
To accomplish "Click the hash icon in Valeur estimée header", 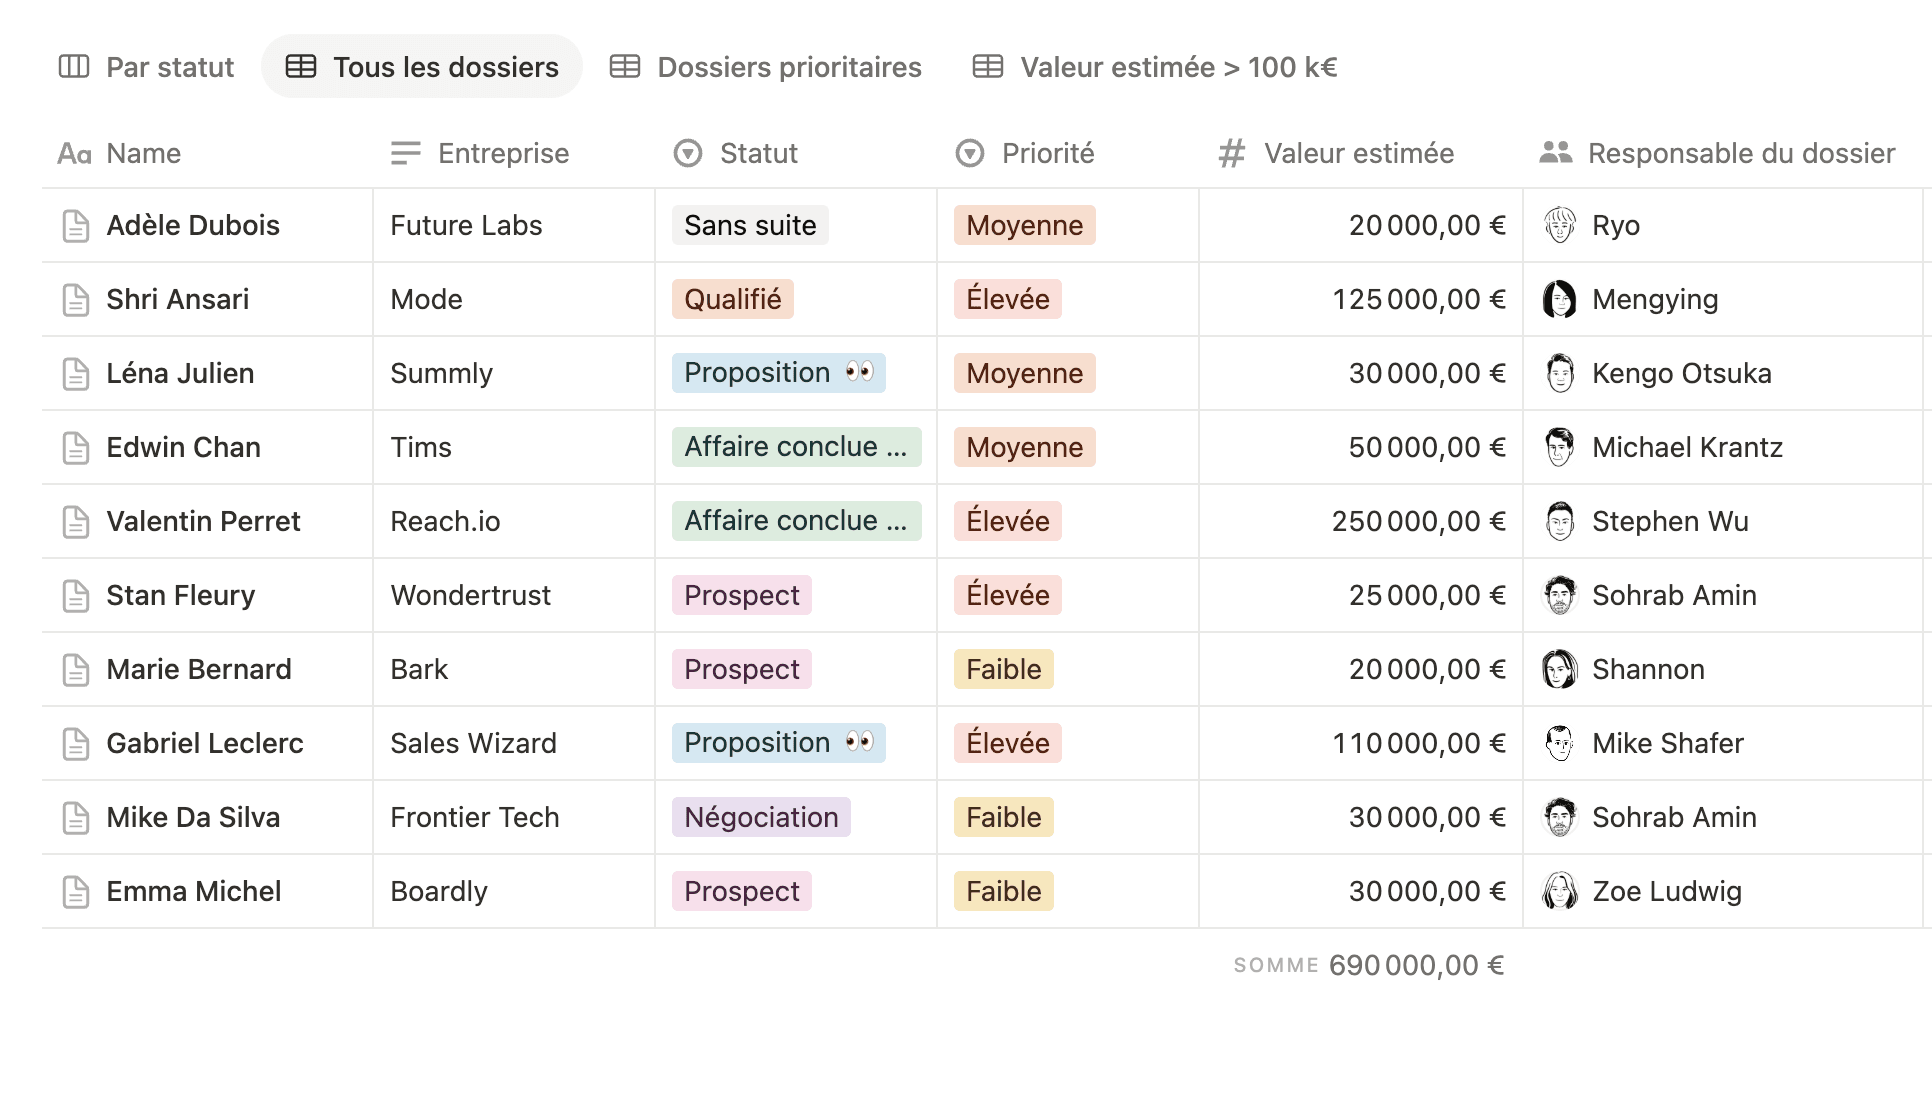I will click(x=1231, y=153).
